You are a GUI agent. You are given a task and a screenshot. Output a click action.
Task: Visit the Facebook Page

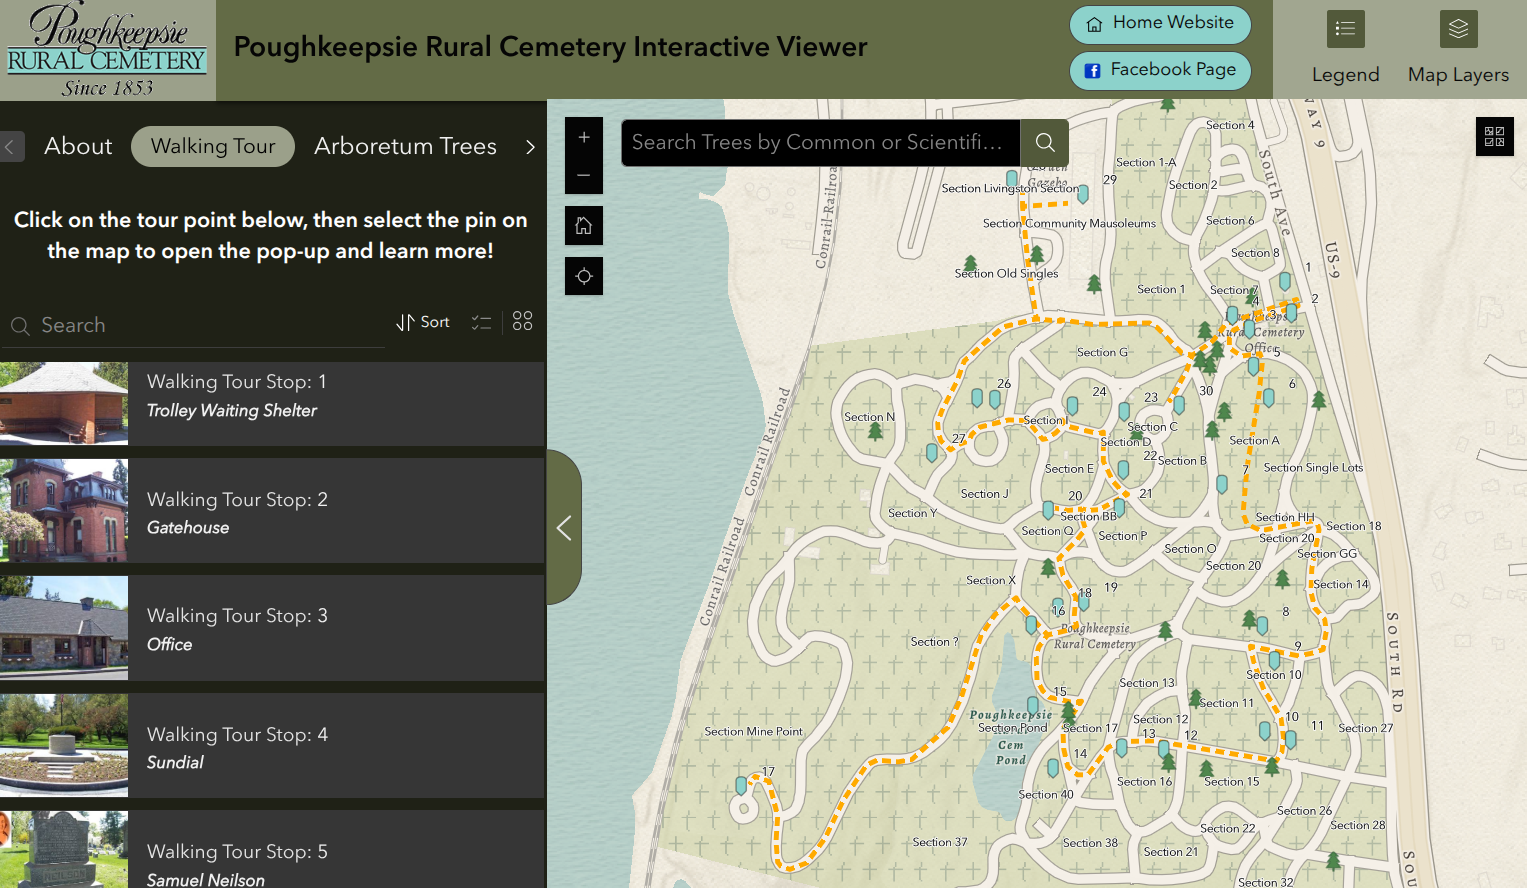point(1160,70)
